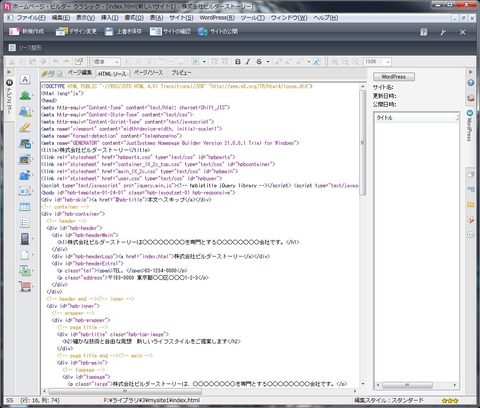Click the <title> line in the source
The image size is (480, 408).
pos(95,150)
